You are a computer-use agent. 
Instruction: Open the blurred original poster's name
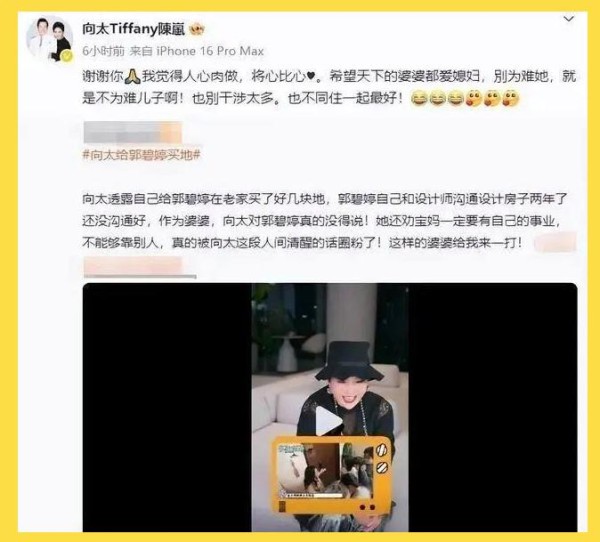132,132
